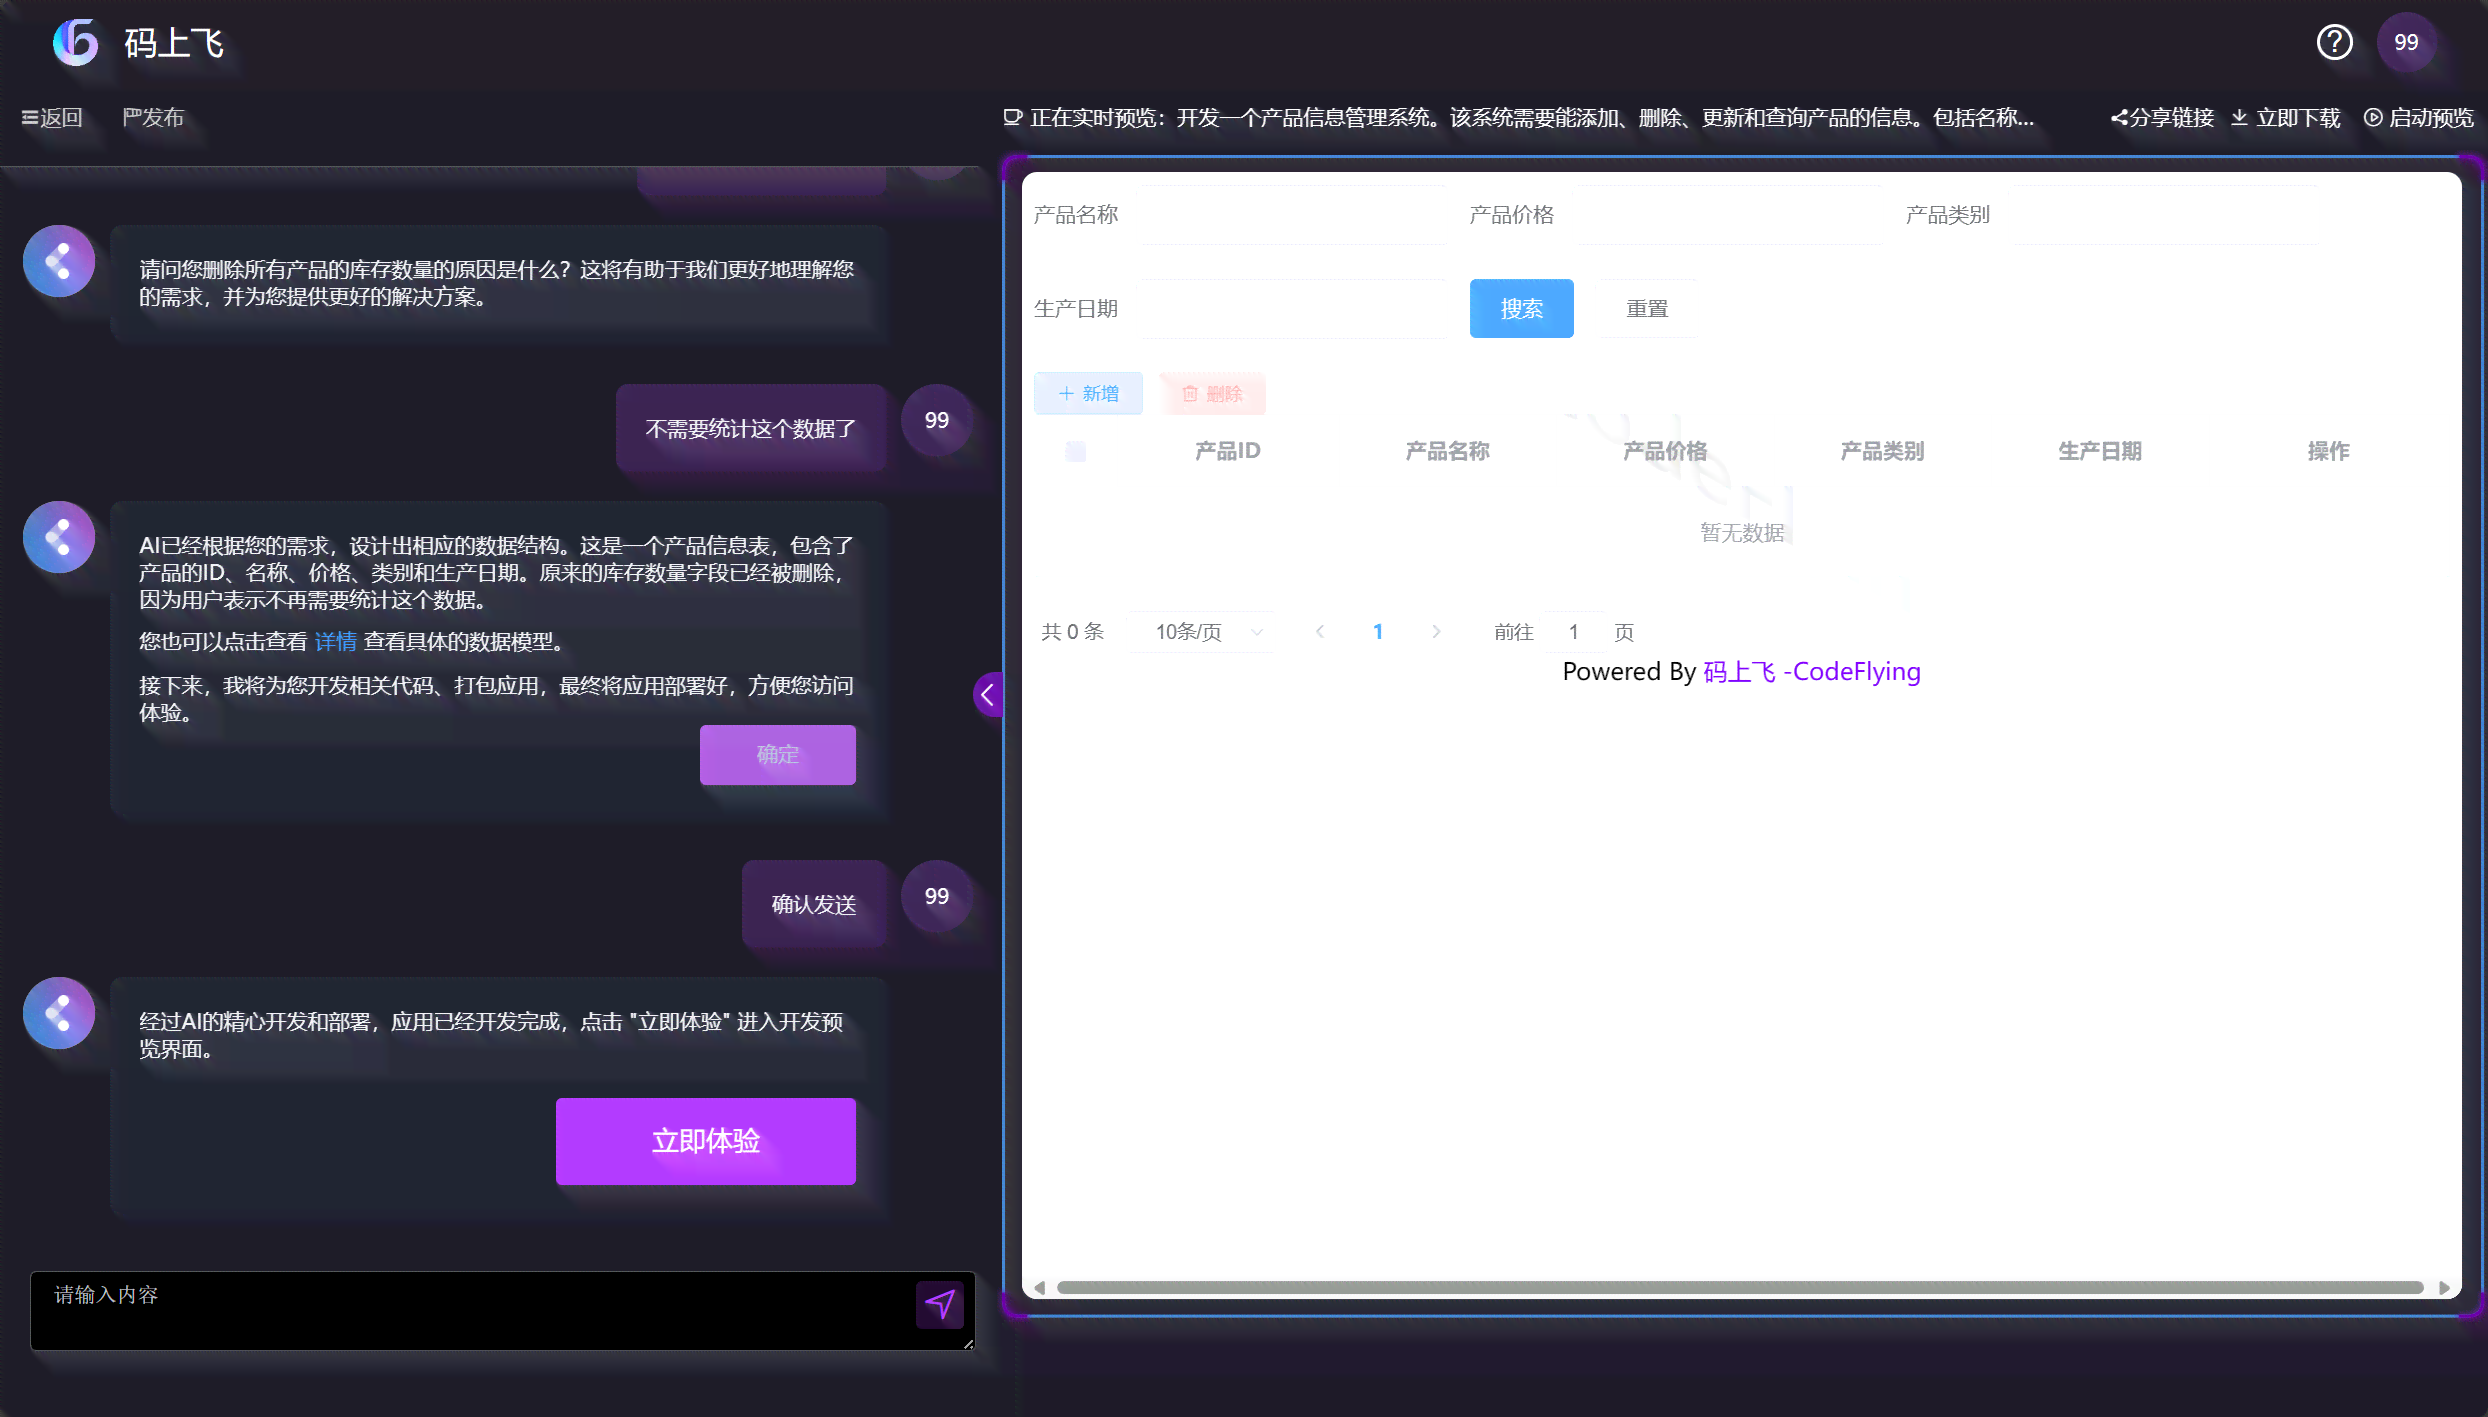Click the 立即体验 button
This screenshot has height=1417, width=2488.
coord(705,1141)
